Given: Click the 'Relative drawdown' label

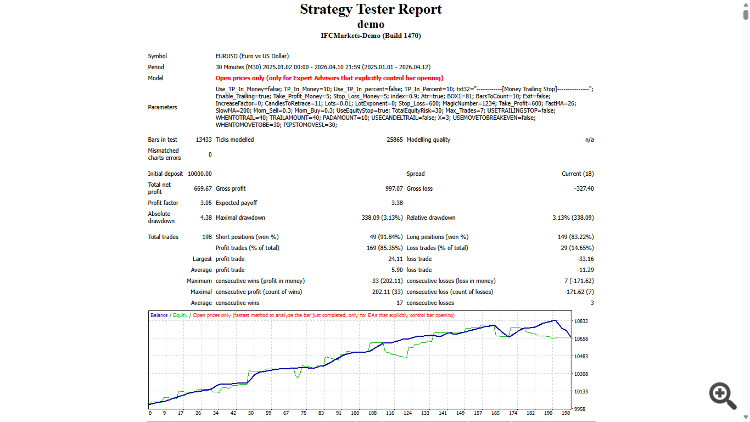Looking at the screenshot, I should [x=431, y=218].
